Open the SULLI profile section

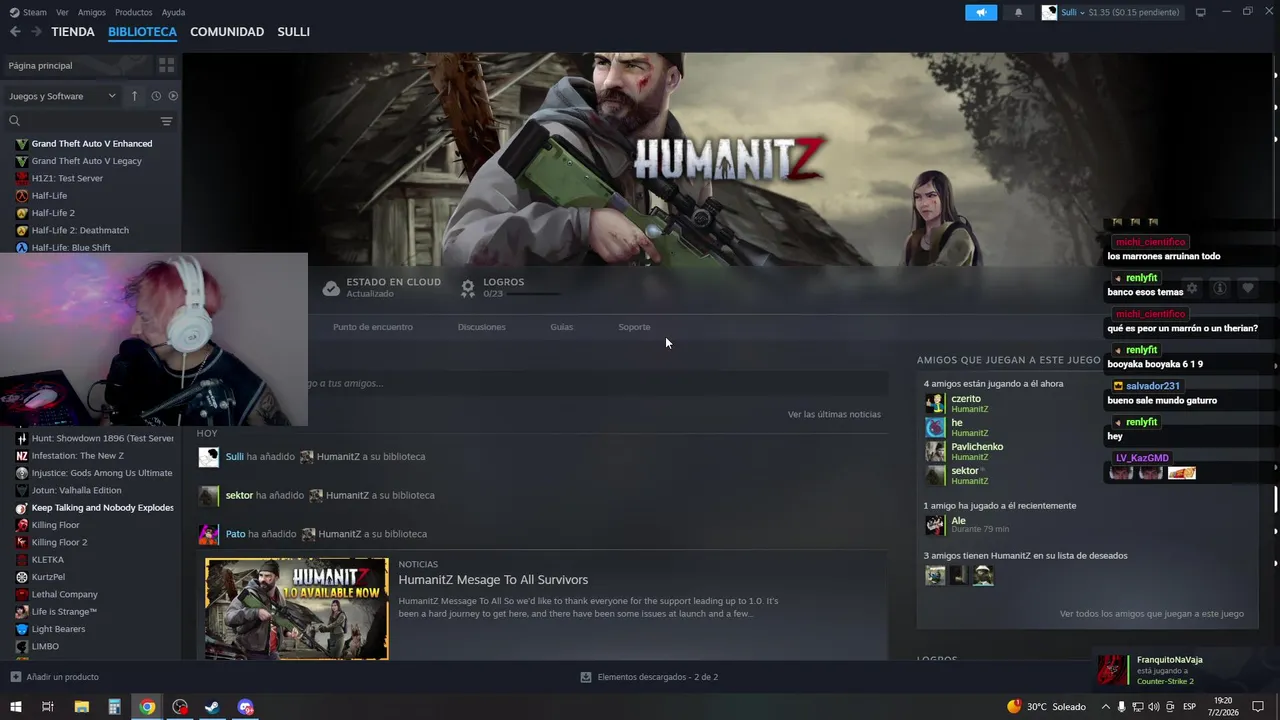(x=293, y=32)
